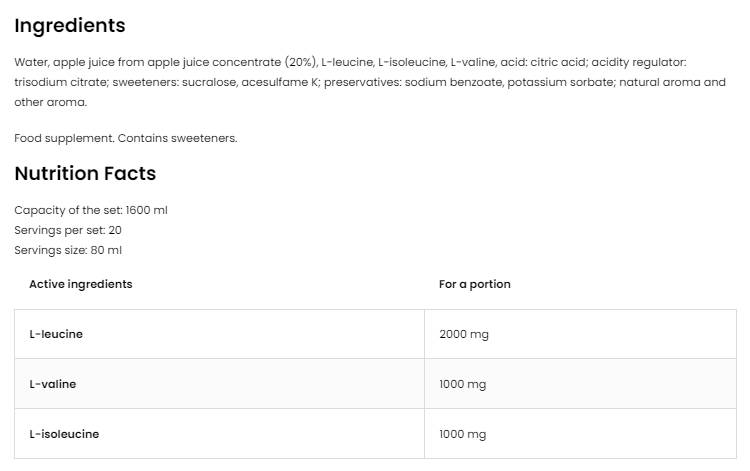Select the L-valine row label in table
This screenshot has width=750, height=471.
(52, 384)
